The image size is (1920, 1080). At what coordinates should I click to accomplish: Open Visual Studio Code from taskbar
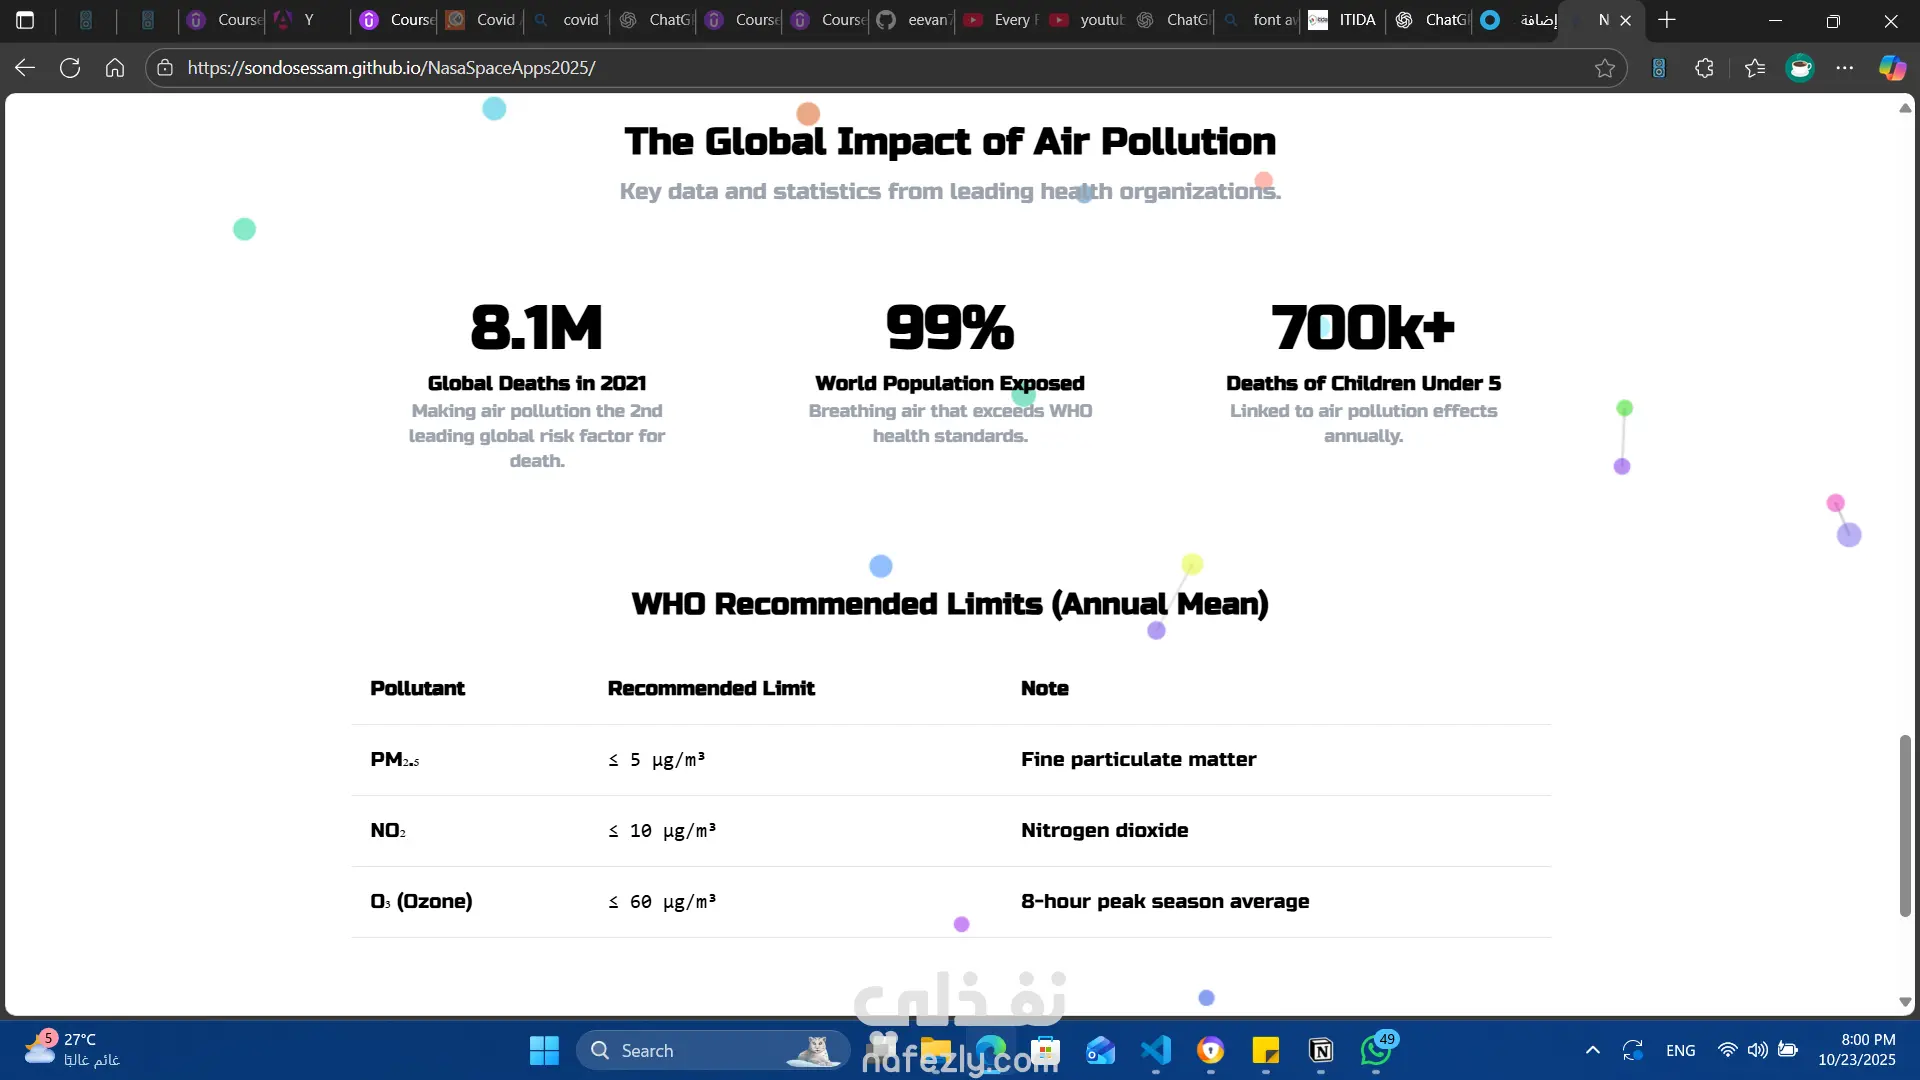1156,1050
